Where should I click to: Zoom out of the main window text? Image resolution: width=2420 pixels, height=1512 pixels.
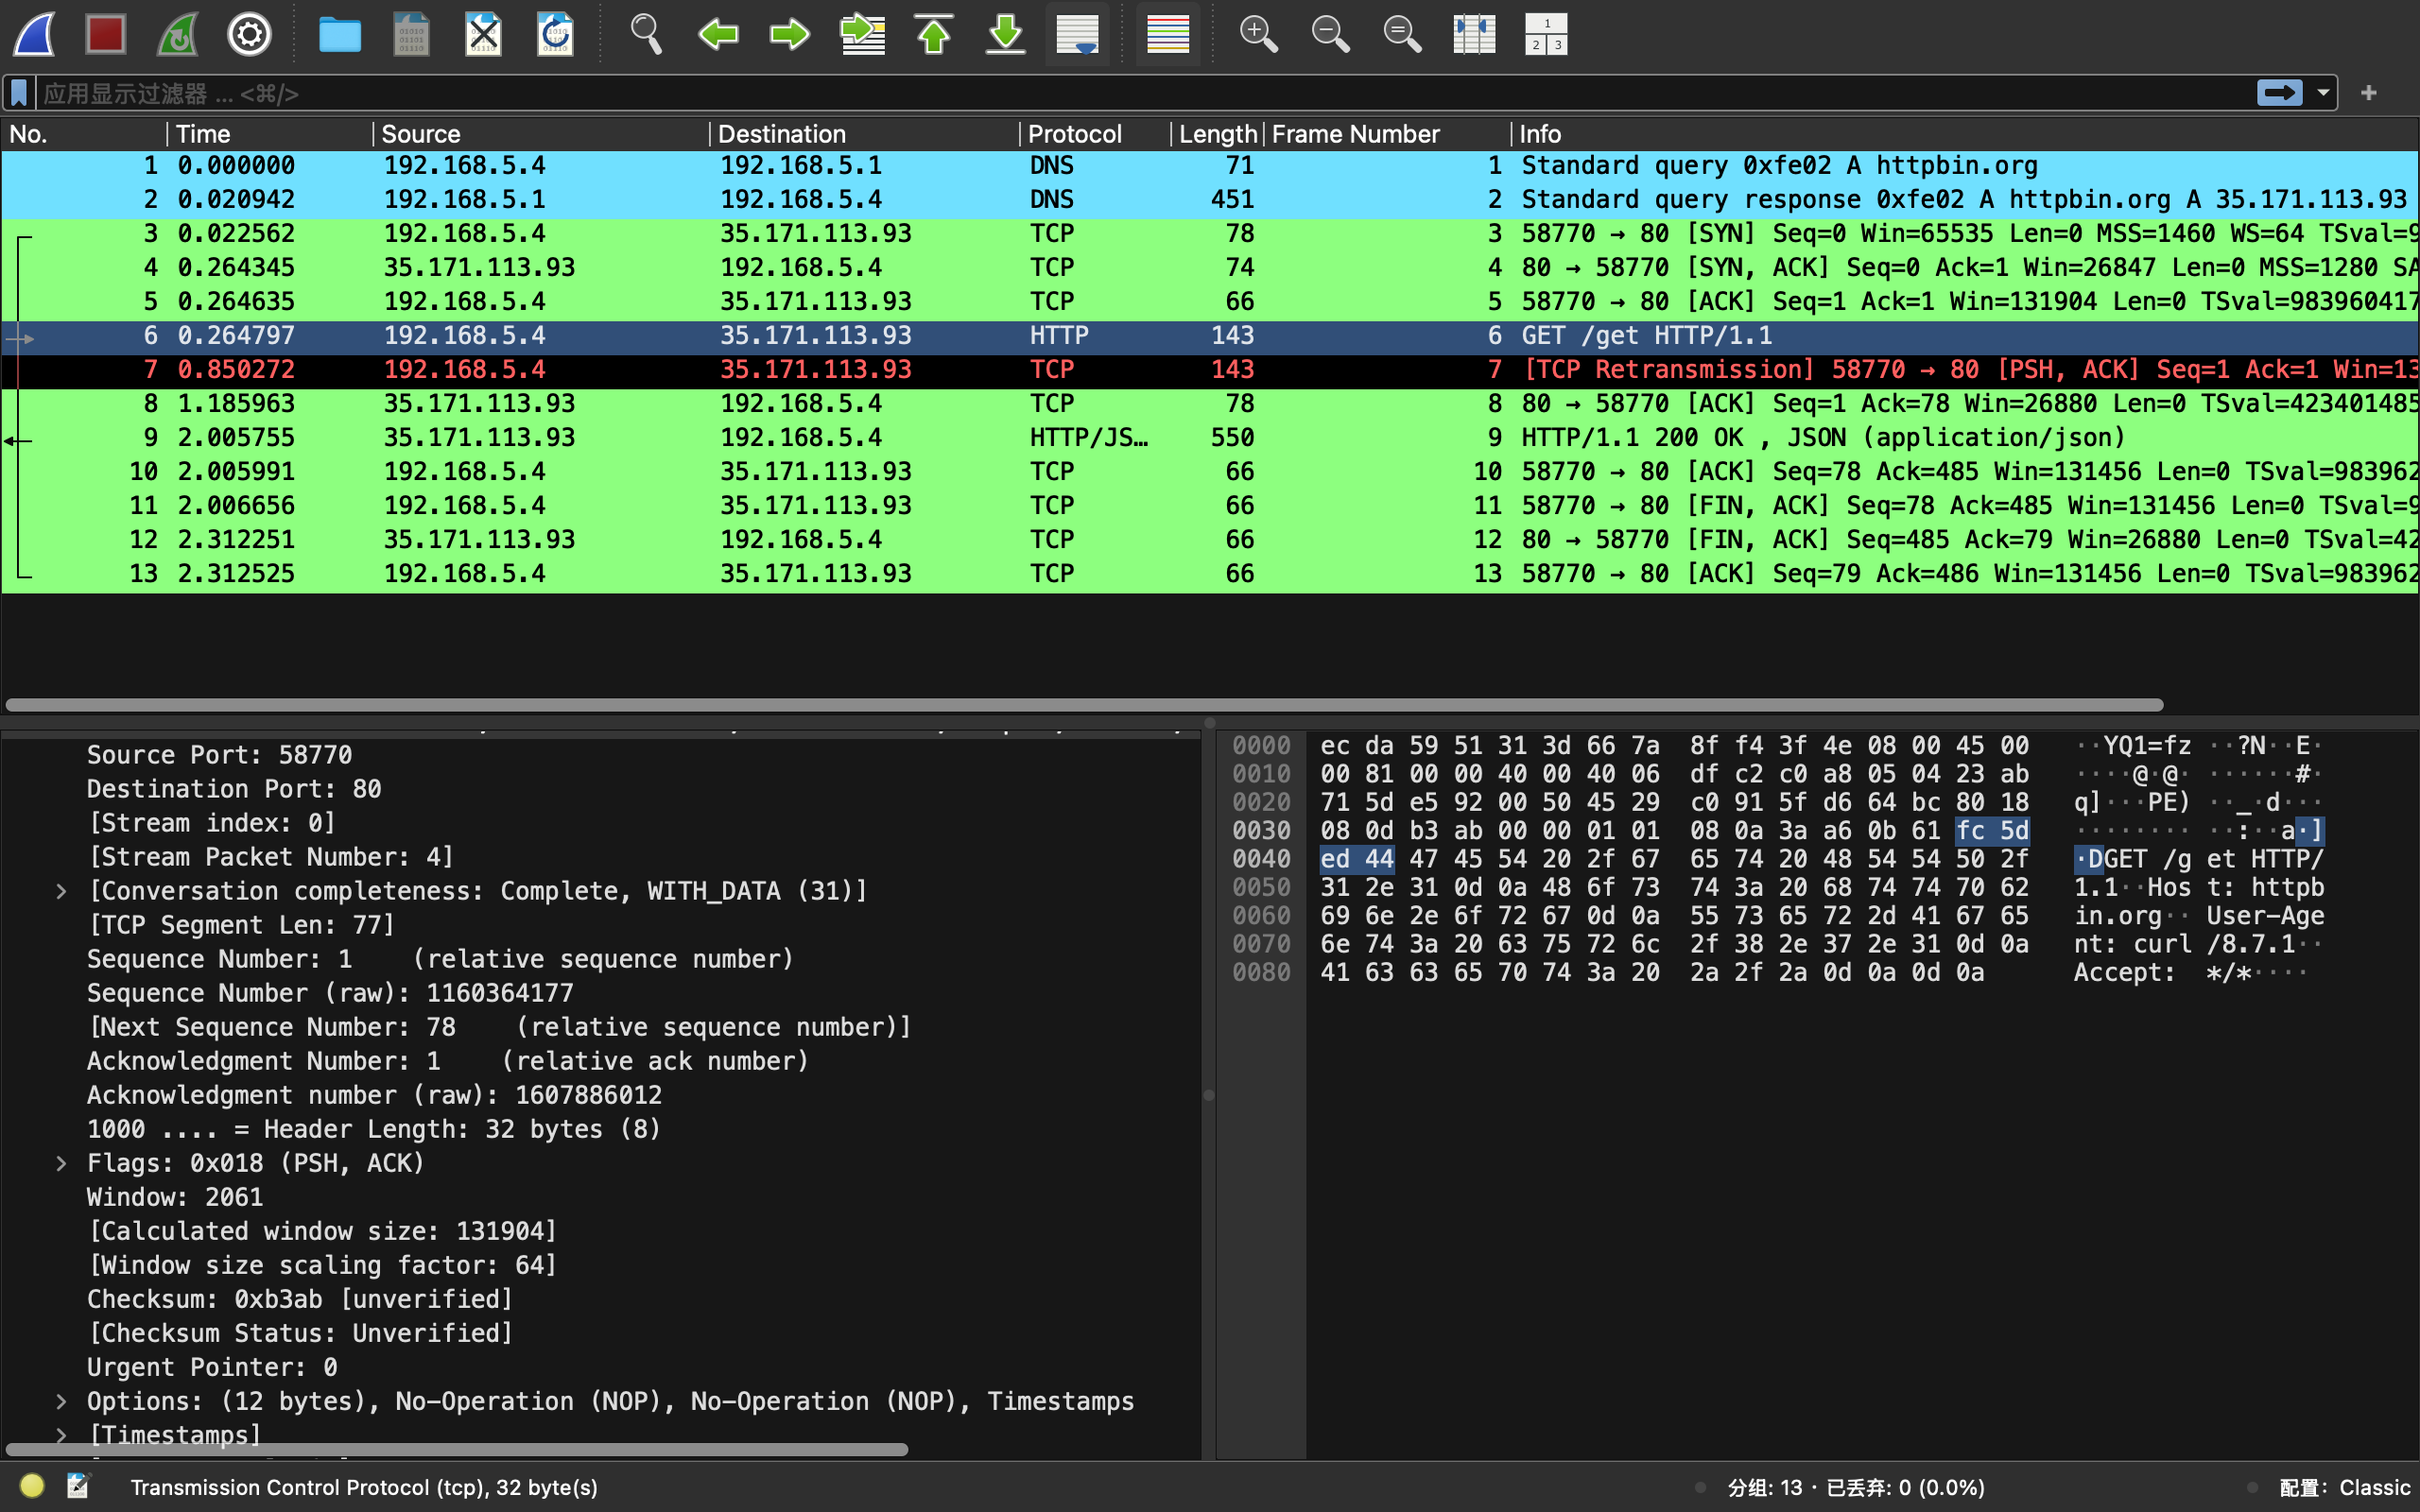coord(1330,35)
